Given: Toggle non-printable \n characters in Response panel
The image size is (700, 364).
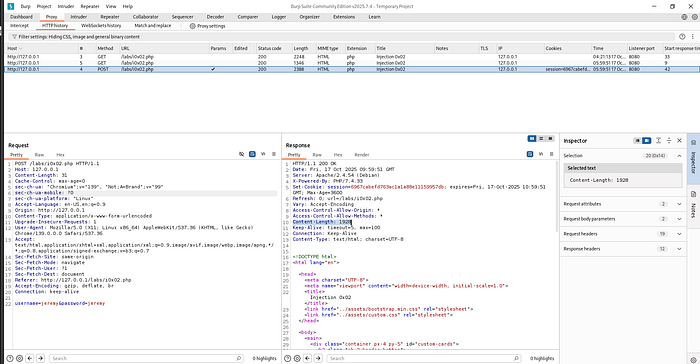Looking at the screenshot, I should (x=541, y=154).
